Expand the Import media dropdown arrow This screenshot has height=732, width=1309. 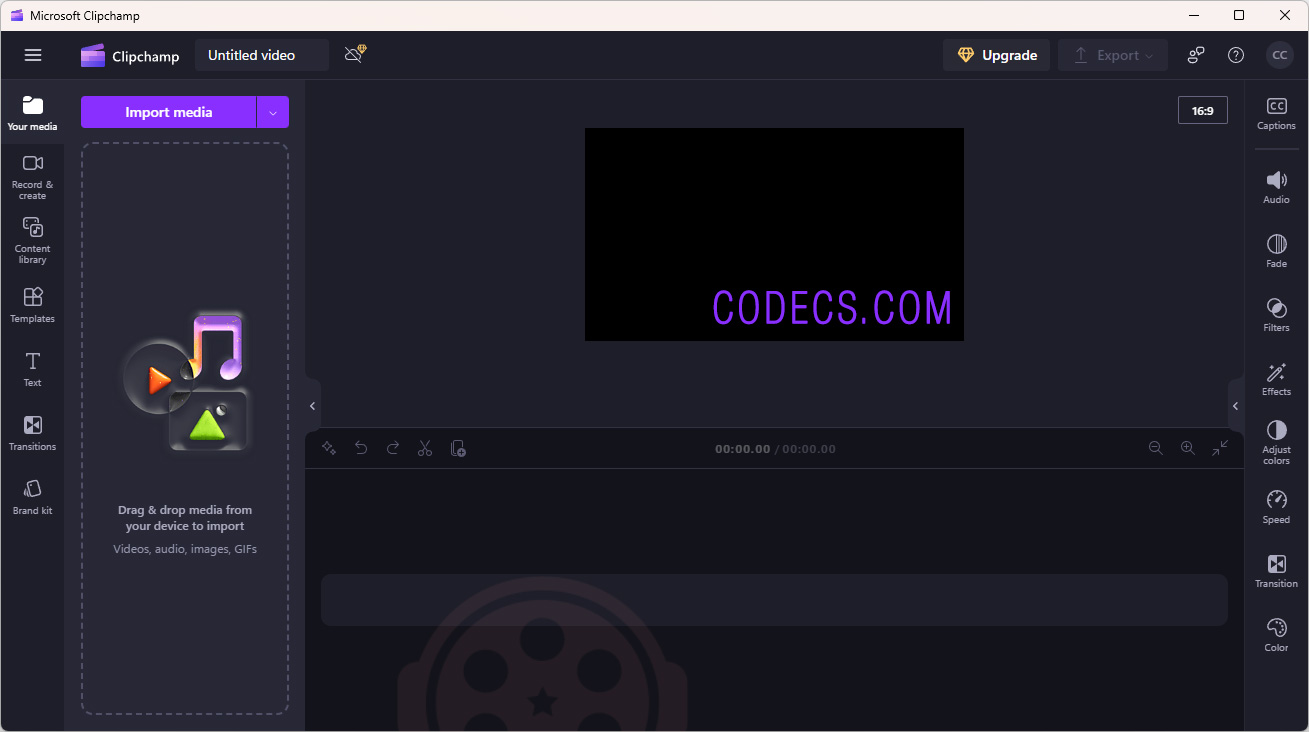[x=273, y=112]
